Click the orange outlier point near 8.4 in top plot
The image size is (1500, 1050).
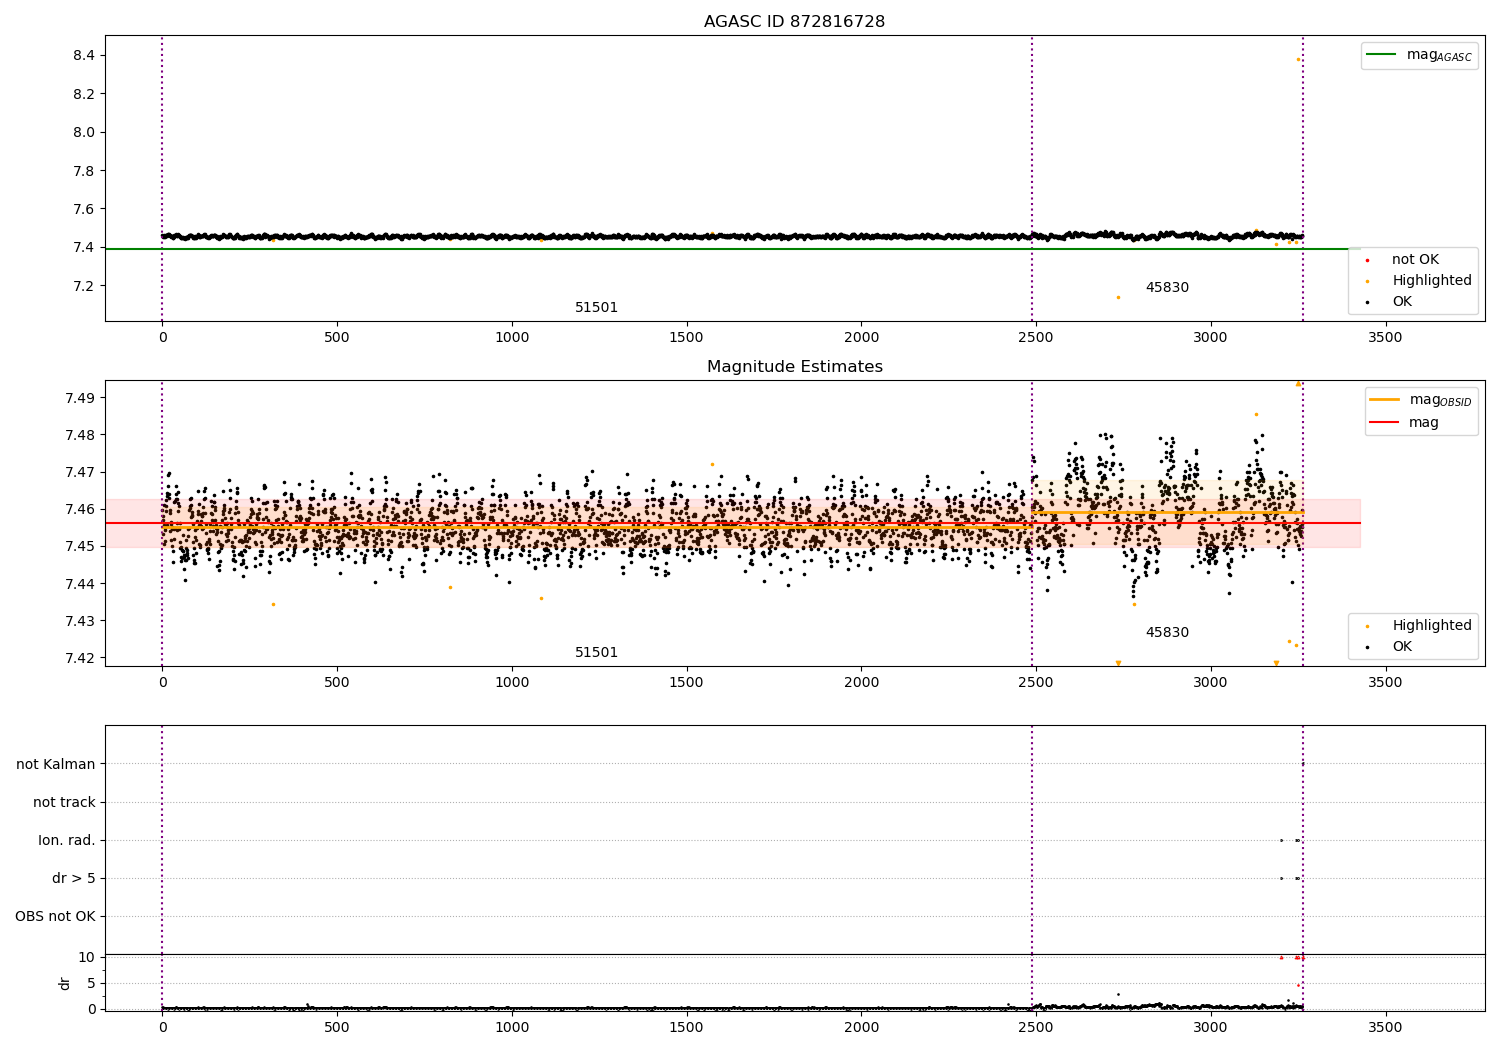tap(1298, 59)
